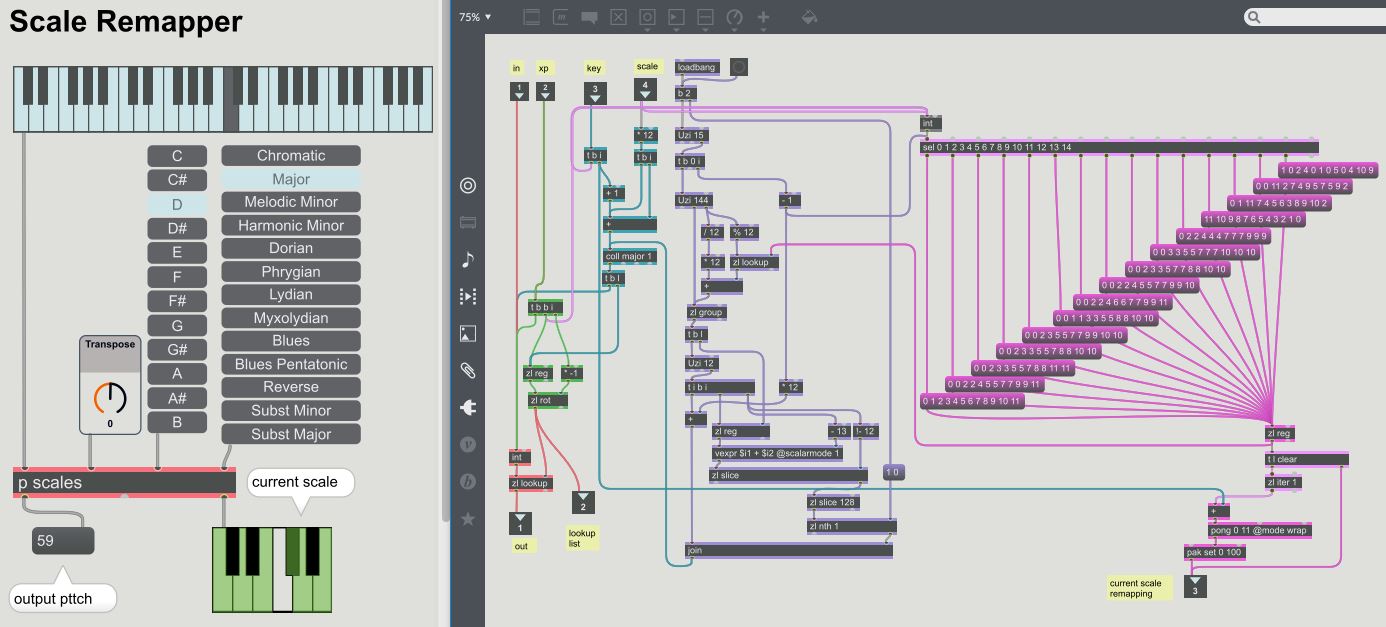This screenshot has width=1386, height=627.
Task: Click the '0 1 2 3 4 5 6 7 8 9 10 11' message
Action: point(973,401)
